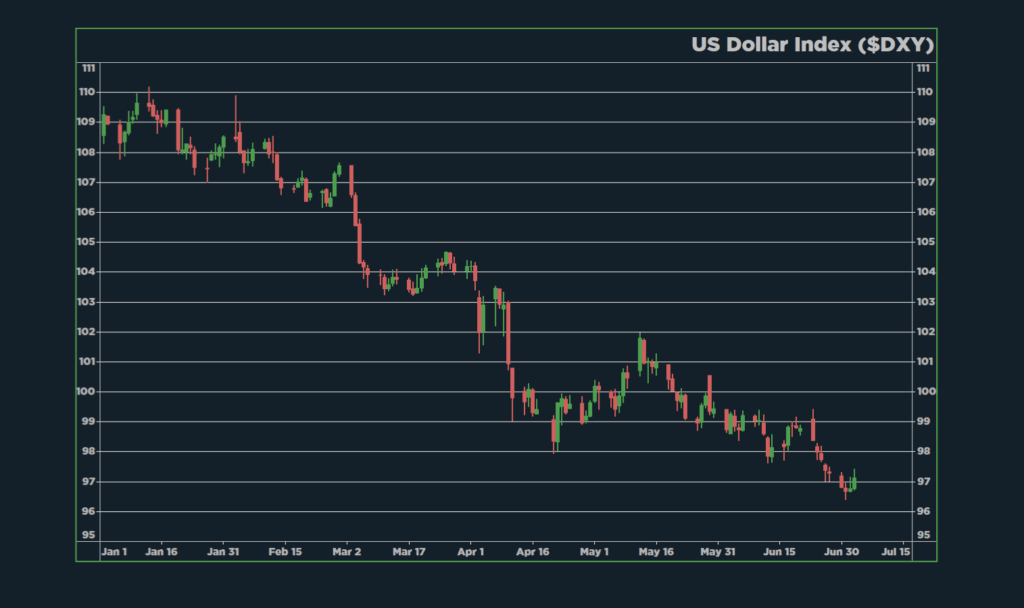The height and width of the screenshot is (608, 1024).
Task: Select the Mar 2 date label
Action: [347, 552]
